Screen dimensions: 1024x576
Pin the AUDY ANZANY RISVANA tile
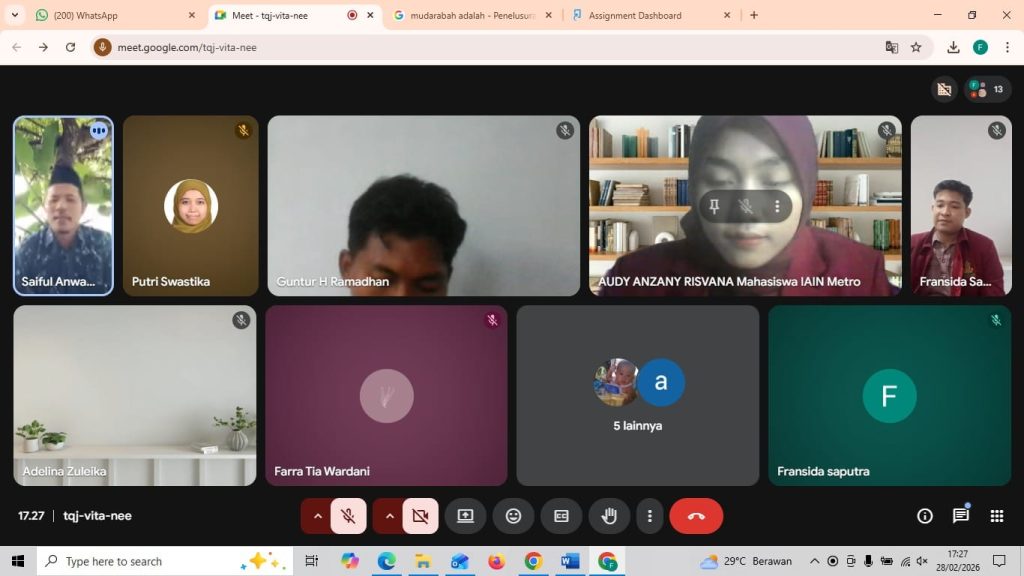point(714,206)
